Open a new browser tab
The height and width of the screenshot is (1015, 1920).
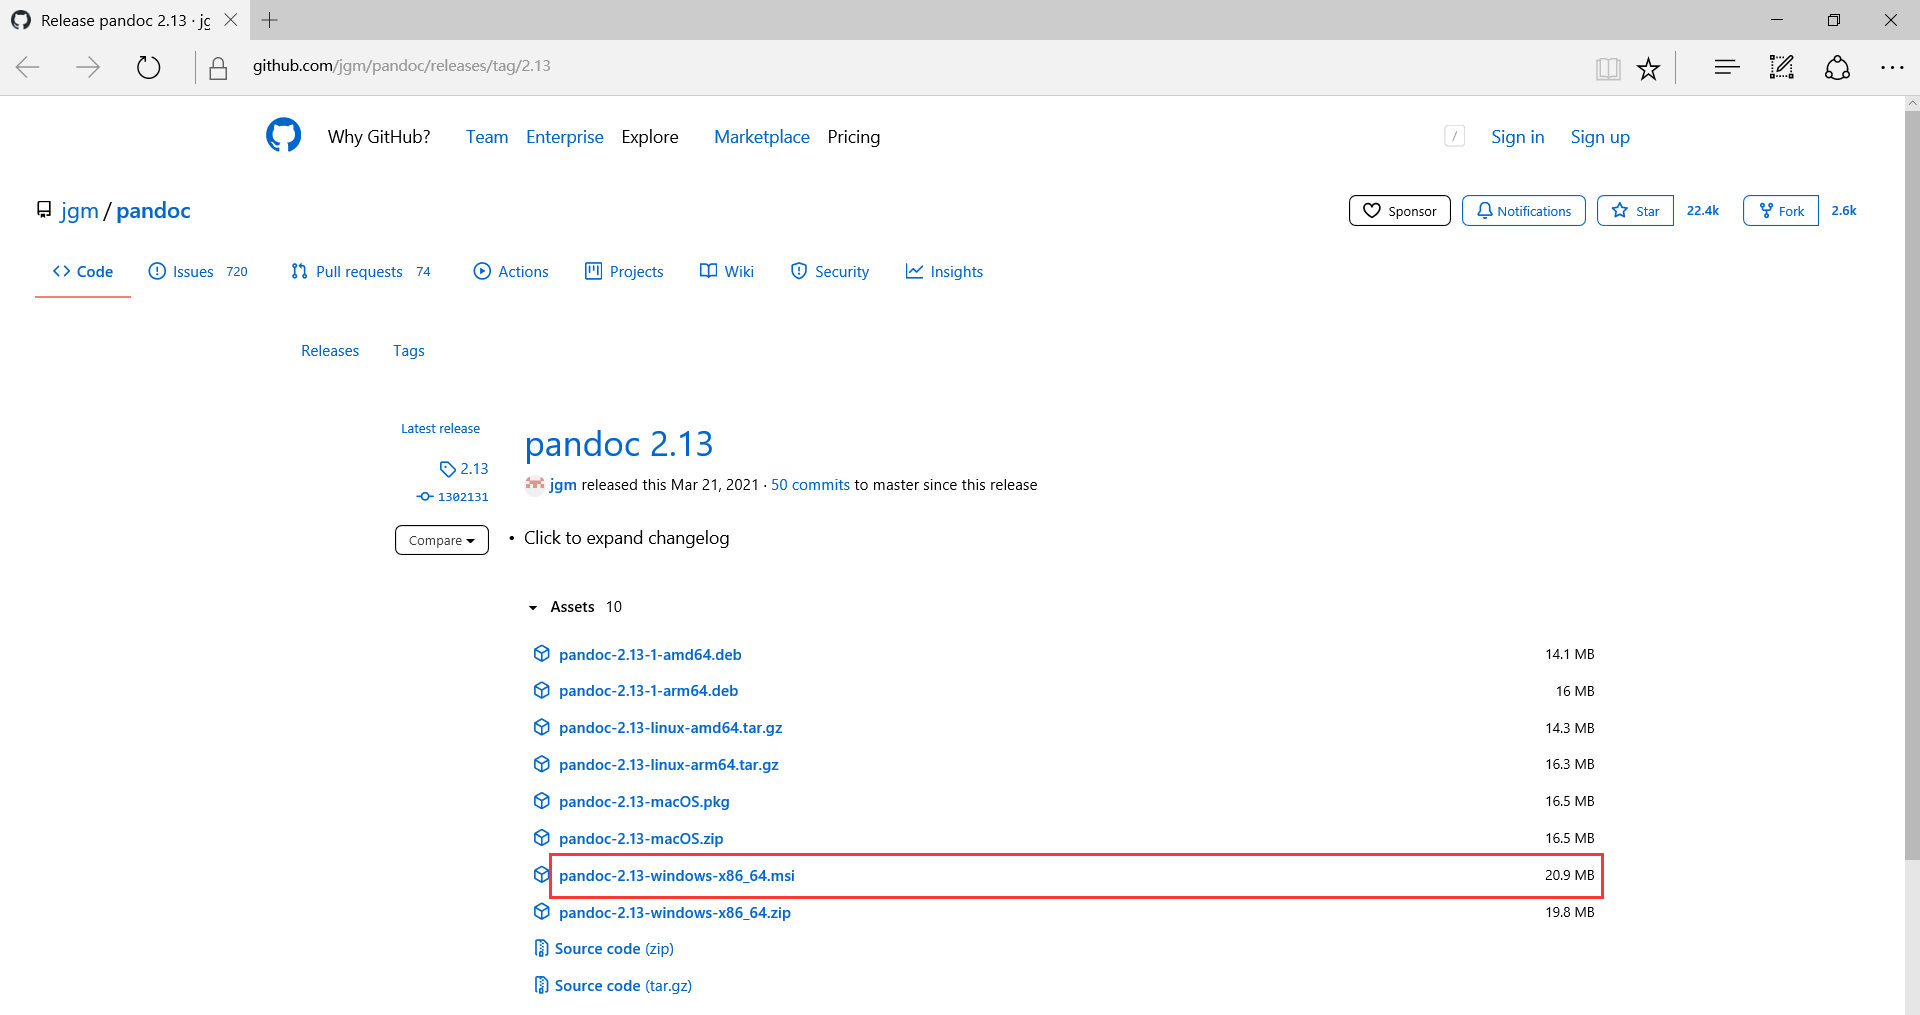[x=270, y=20]
